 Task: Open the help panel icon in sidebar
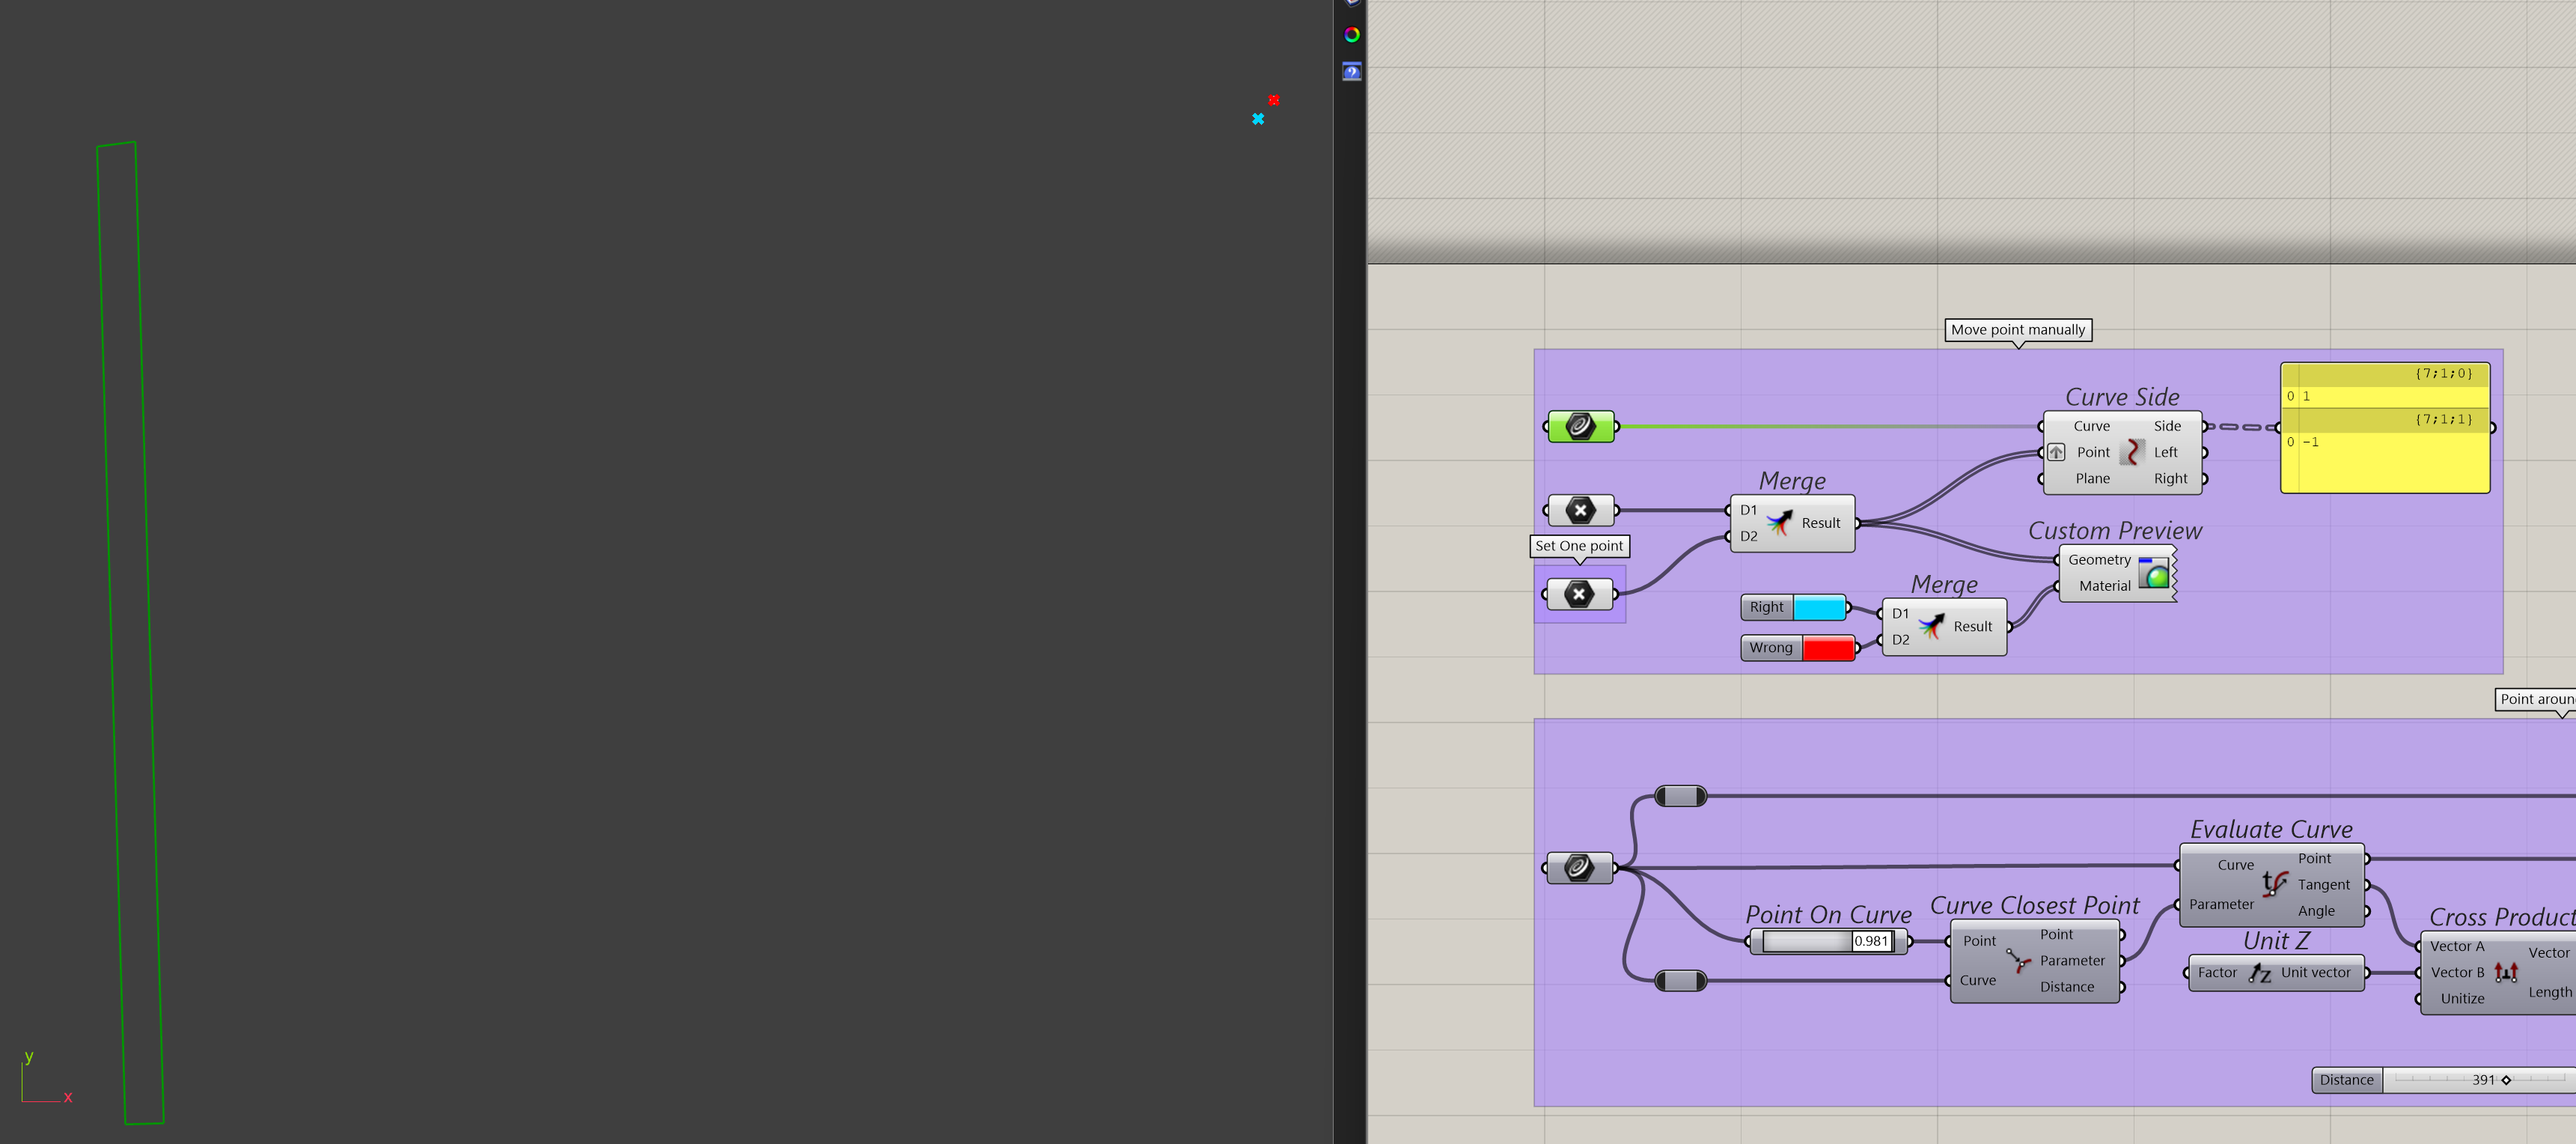coord(1351,72)
